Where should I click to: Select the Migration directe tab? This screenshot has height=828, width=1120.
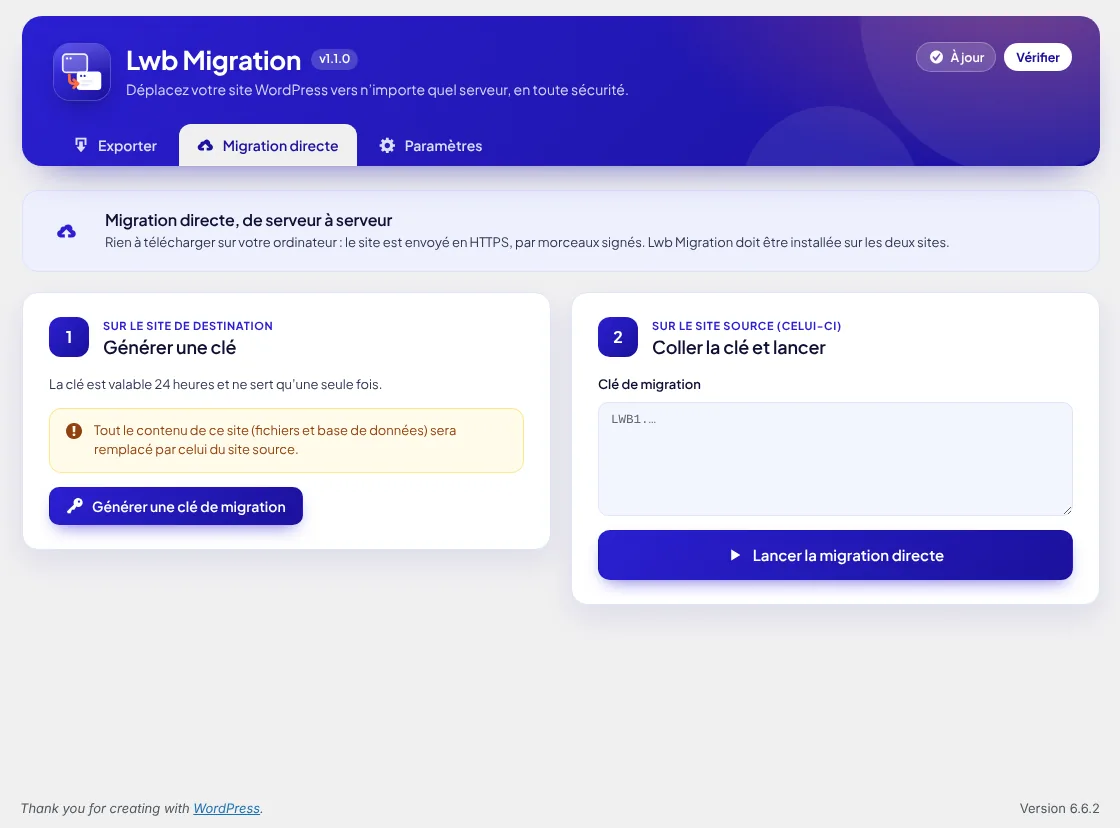(x=268, y=146)
